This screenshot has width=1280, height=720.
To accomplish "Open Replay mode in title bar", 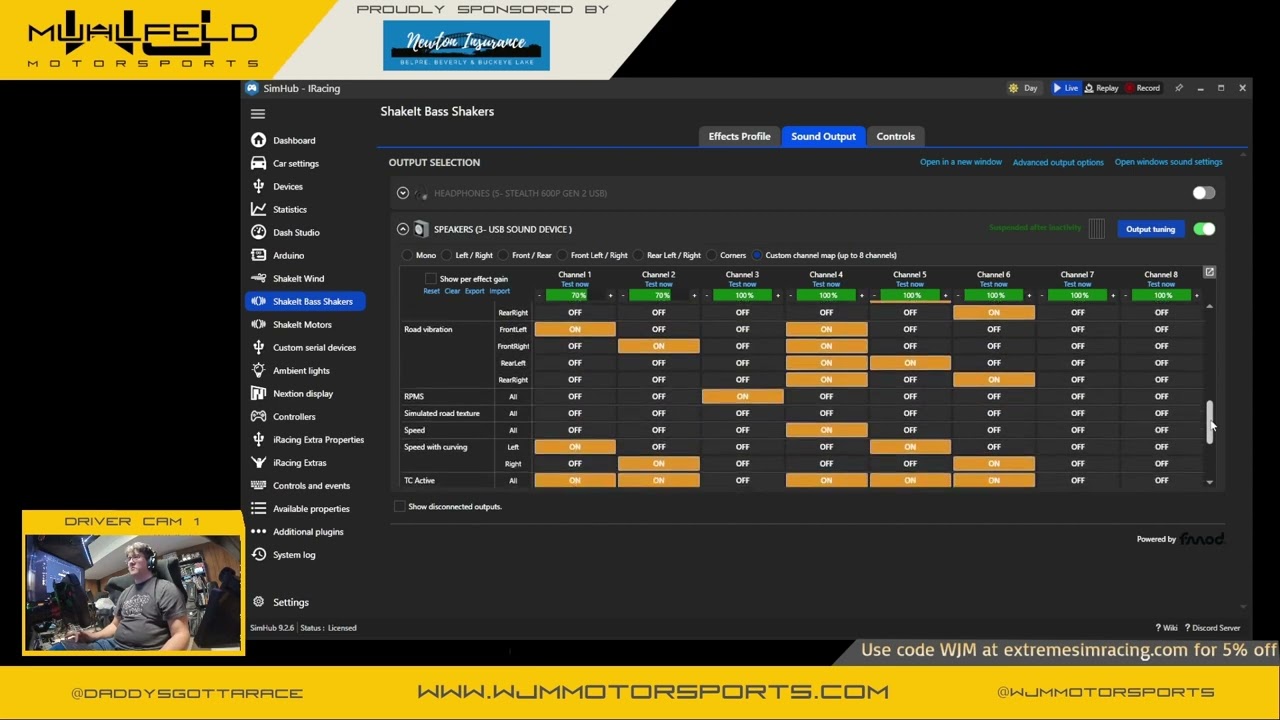I will click(1101, 88).
